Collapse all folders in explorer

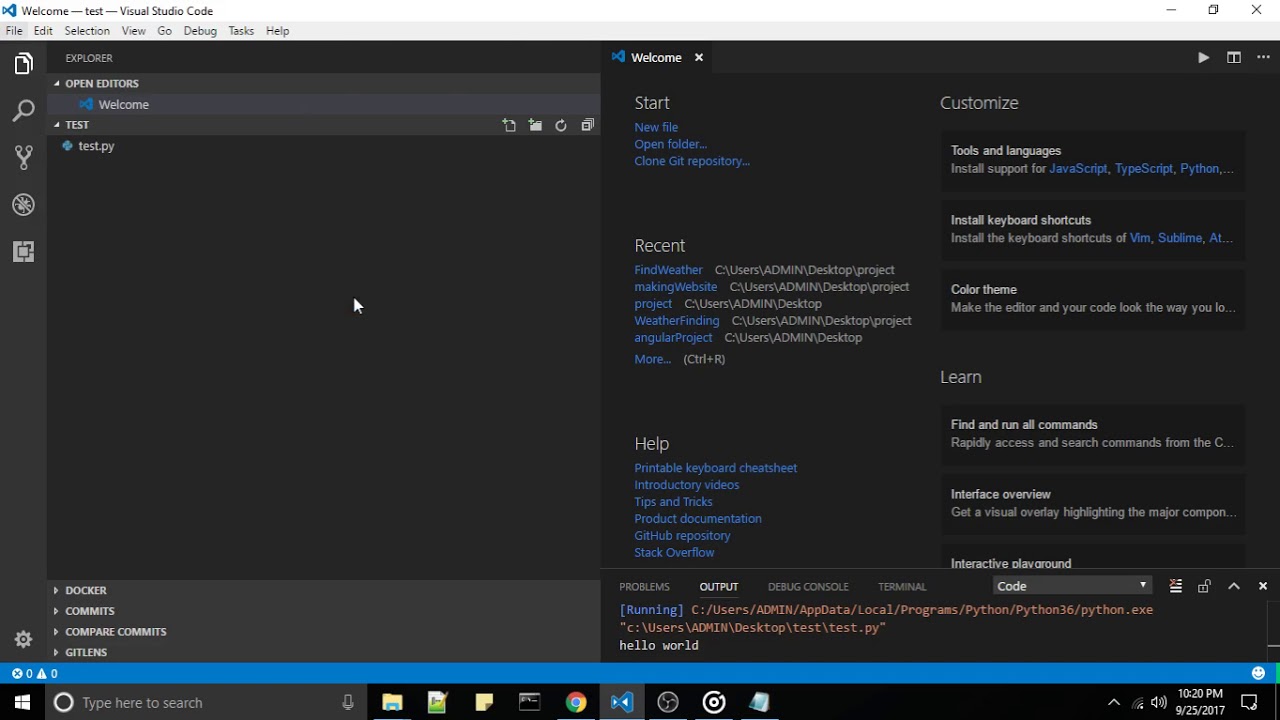tap(587, 125)
